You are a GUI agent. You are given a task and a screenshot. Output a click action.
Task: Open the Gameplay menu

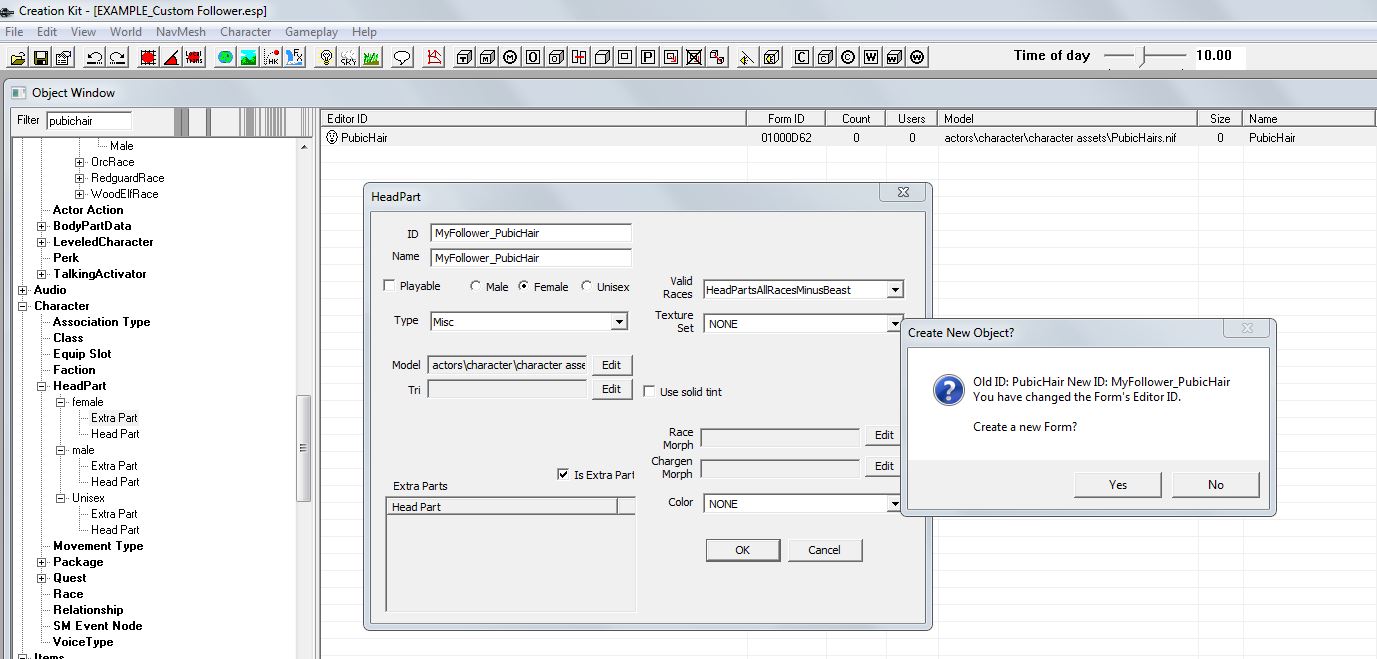coord(311,32)
